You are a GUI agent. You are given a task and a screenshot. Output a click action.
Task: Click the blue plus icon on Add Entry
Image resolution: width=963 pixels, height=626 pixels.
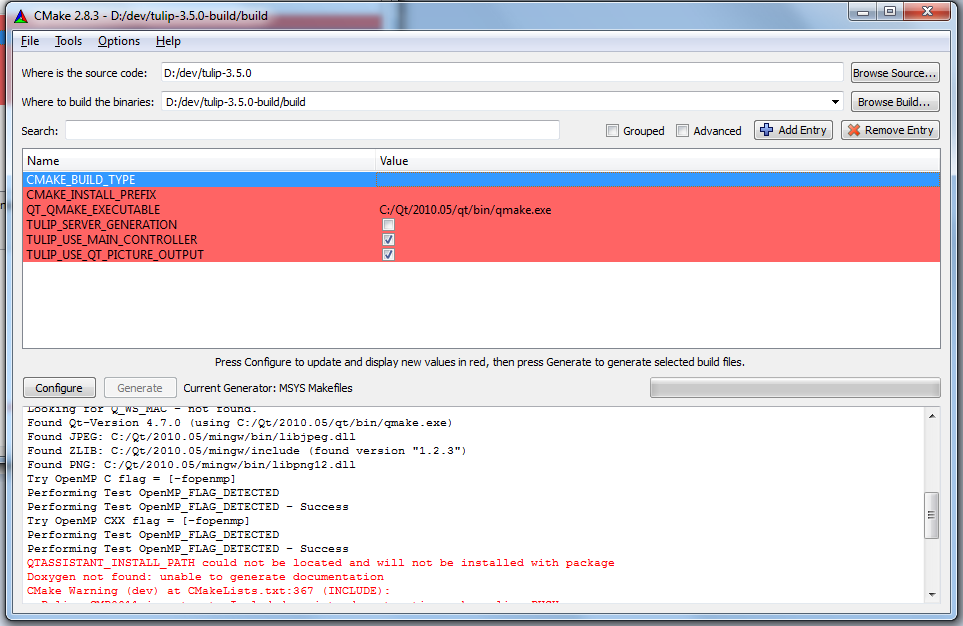[x=766, y=130]
